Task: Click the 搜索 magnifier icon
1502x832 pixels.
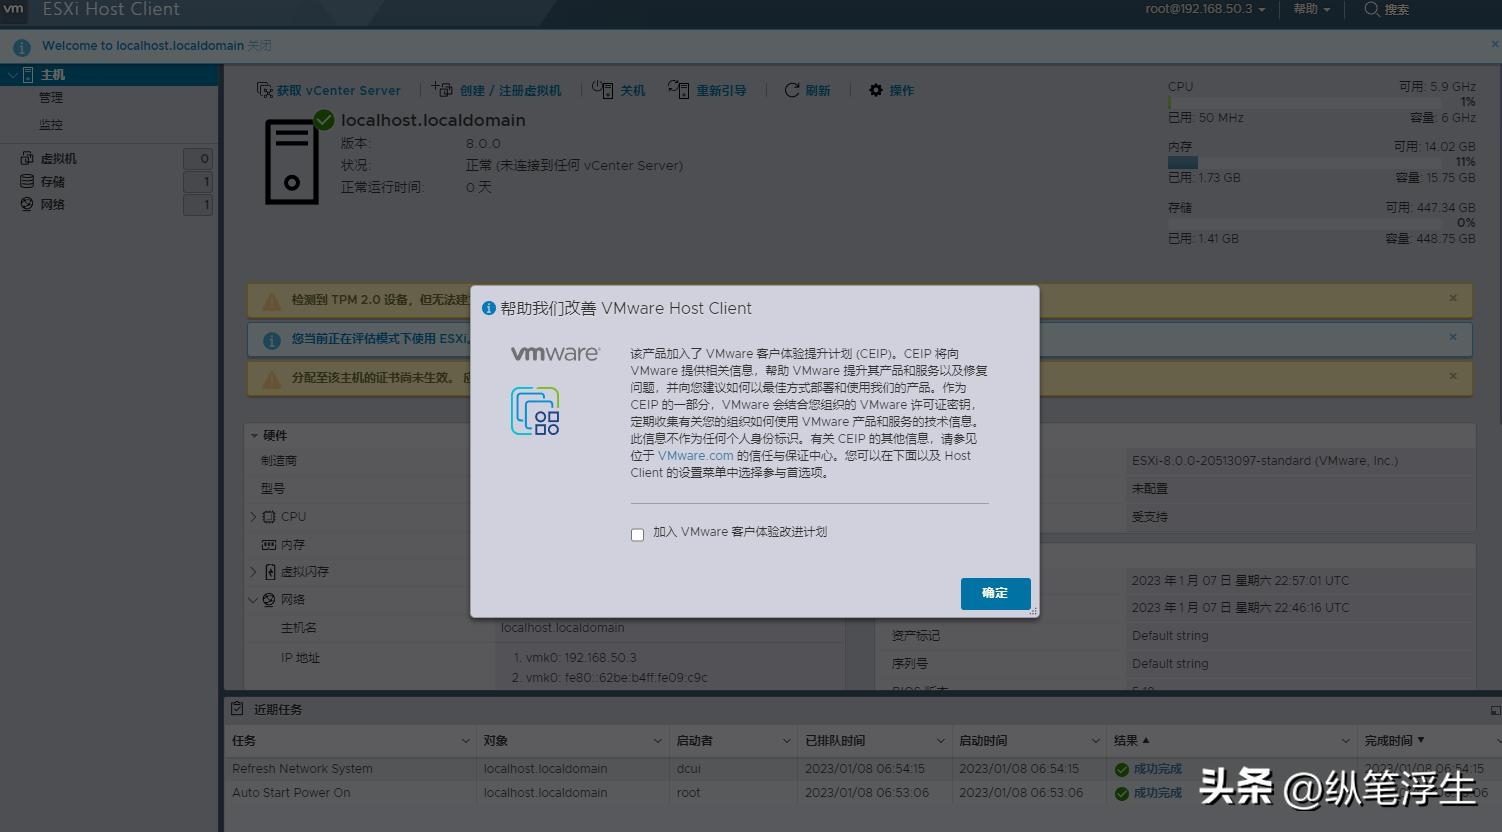Action: tap(1372, 10)
